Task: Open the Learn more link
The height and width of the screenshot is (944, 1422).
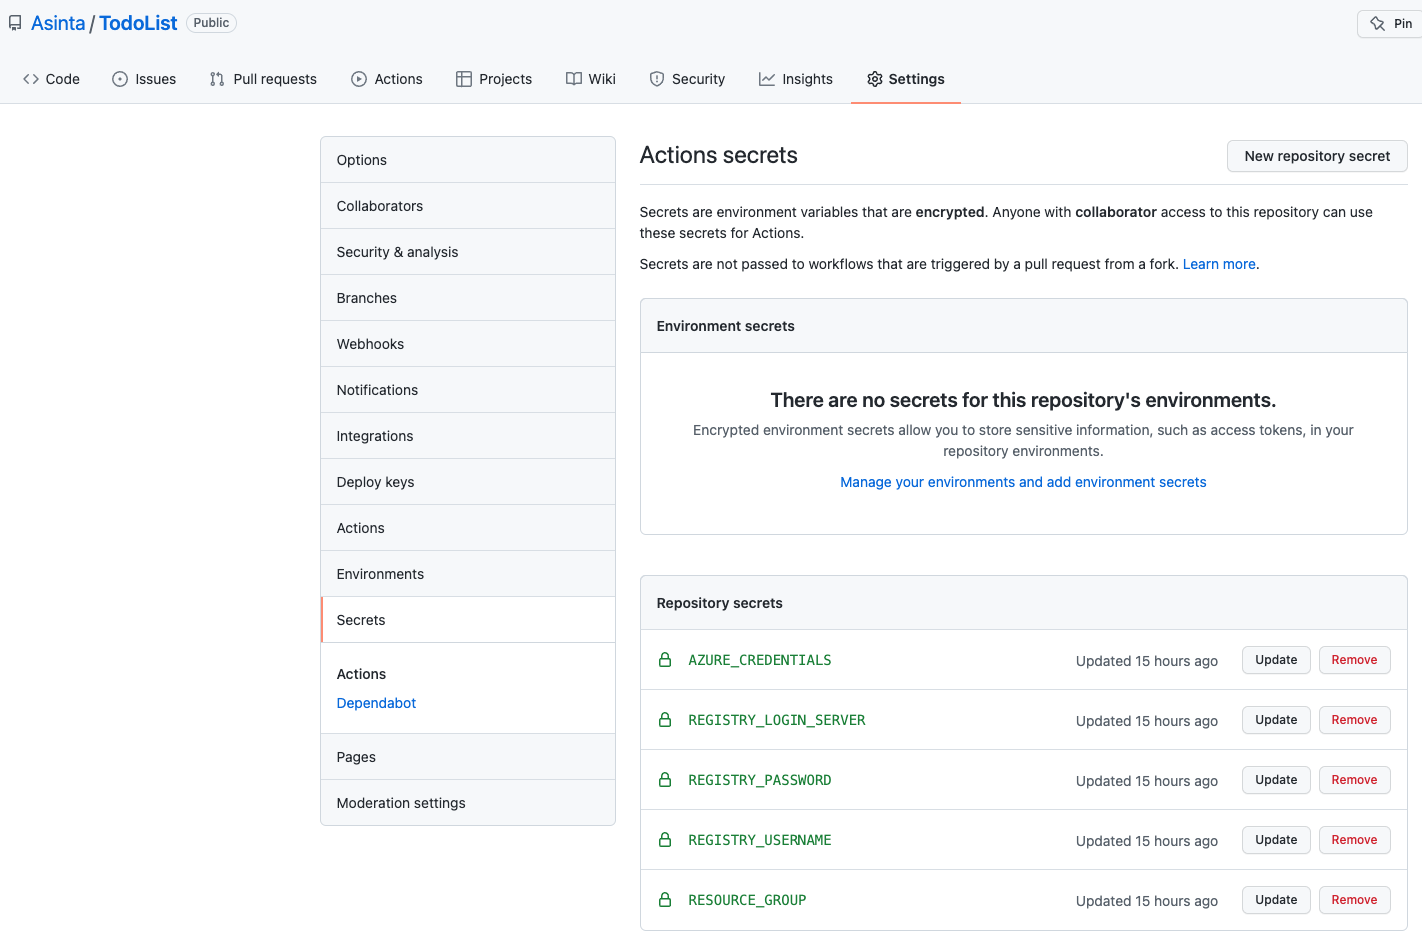Action: 1219,264
